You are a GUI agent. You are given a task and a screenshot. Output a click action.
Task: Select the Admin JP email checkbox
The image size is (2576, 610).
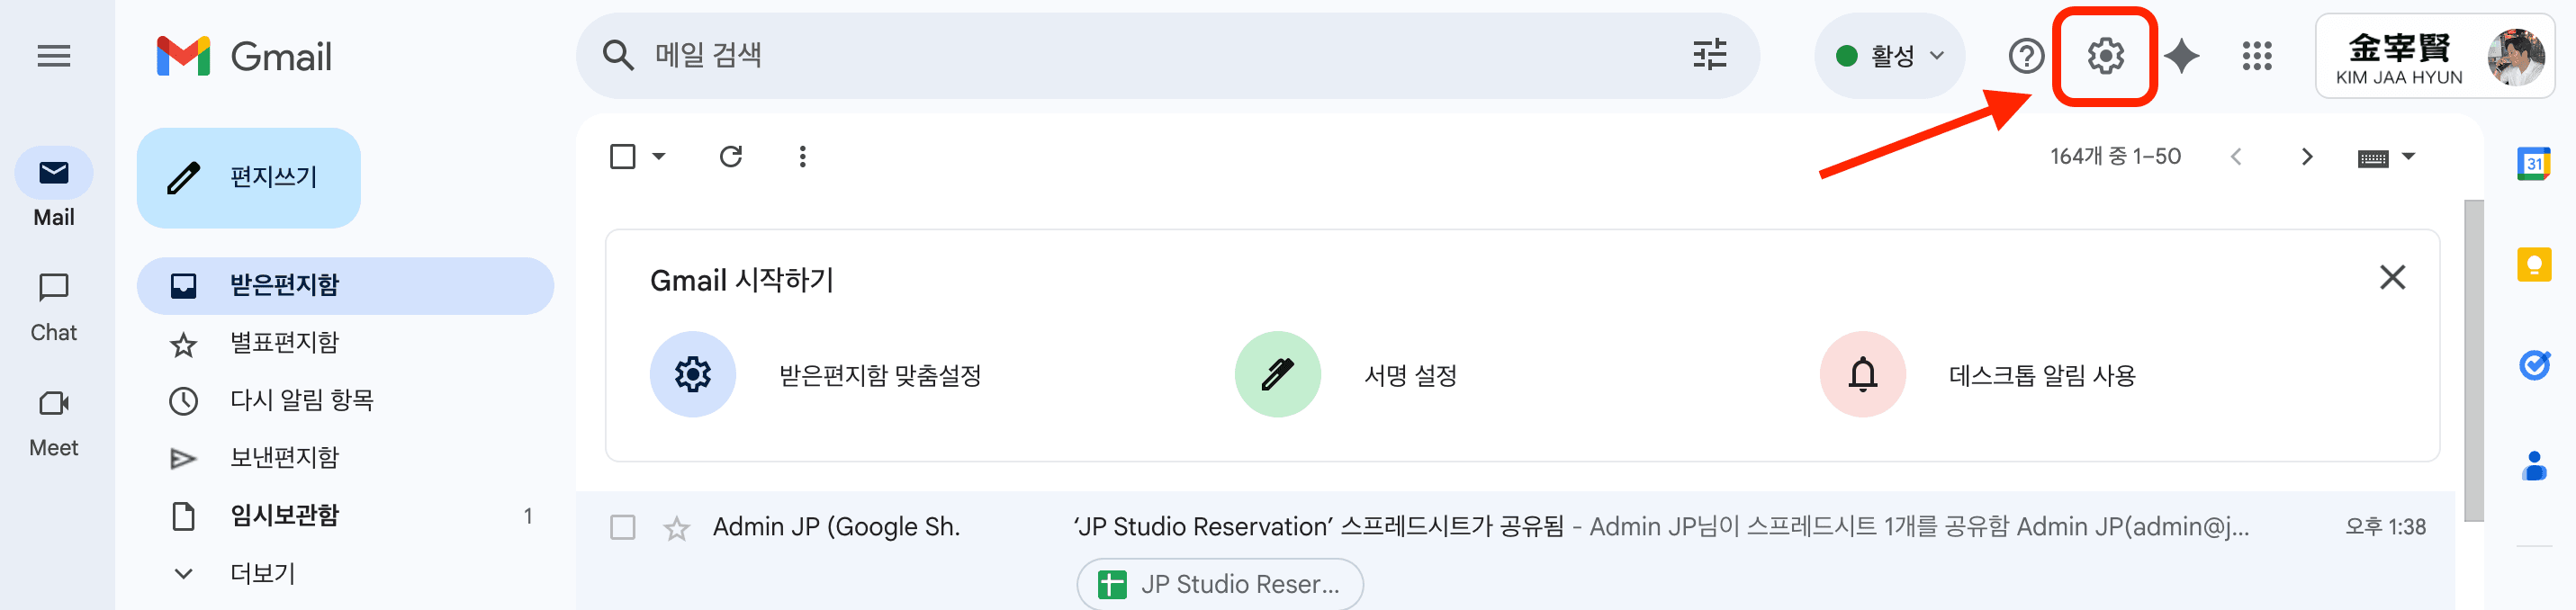click(625, 527)
